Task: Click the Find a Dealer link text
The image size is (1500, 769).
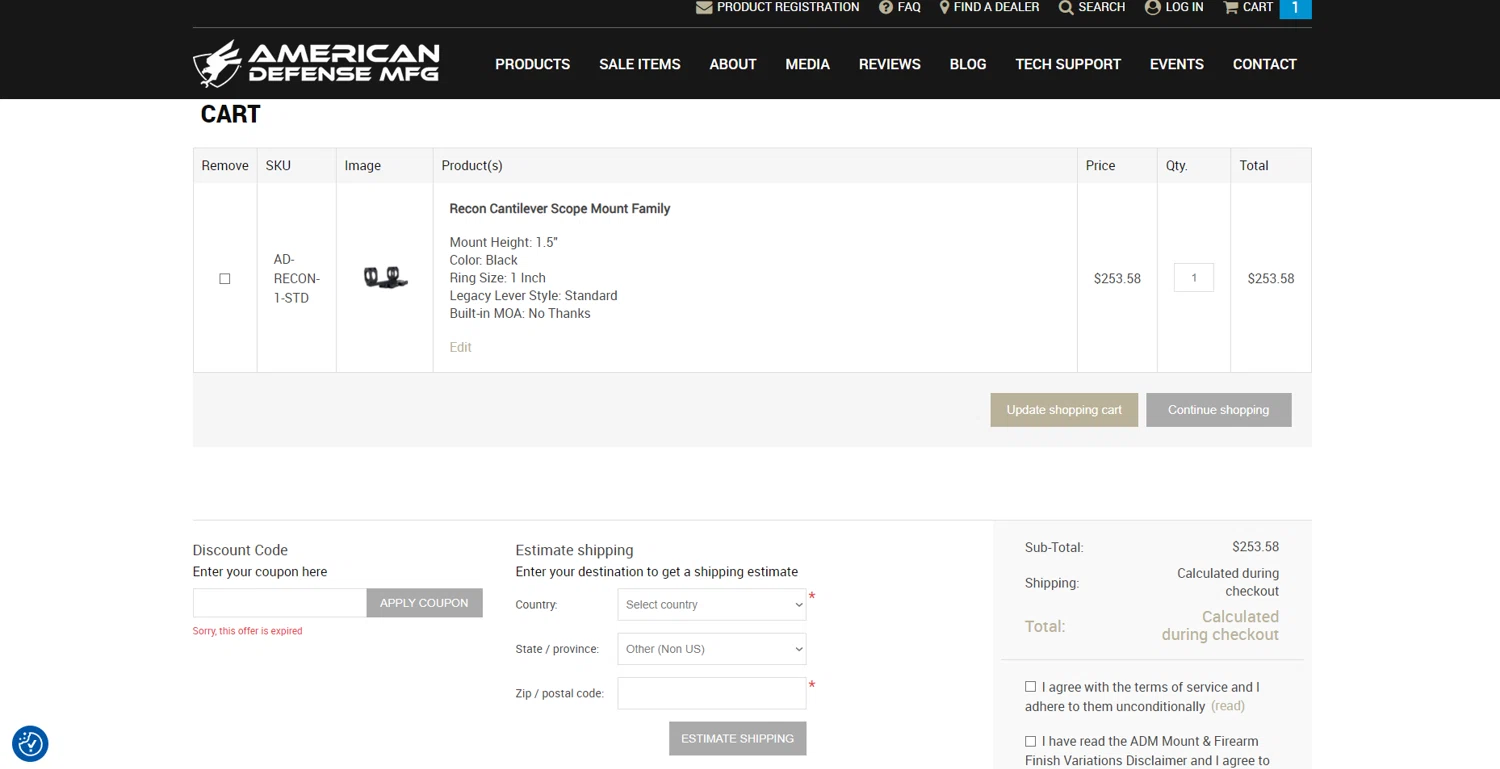Action: (x=996, y=7)
